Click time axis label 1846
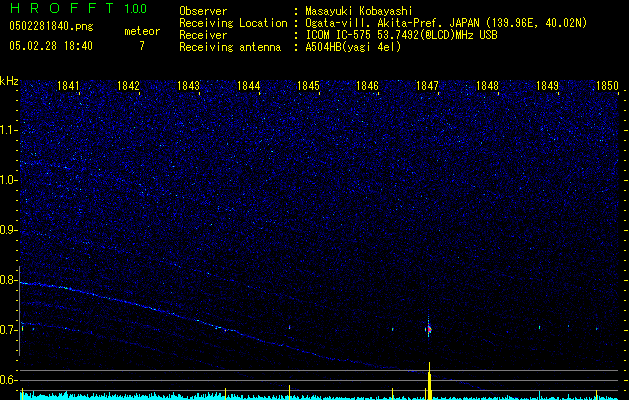 [x=367, y=86]
